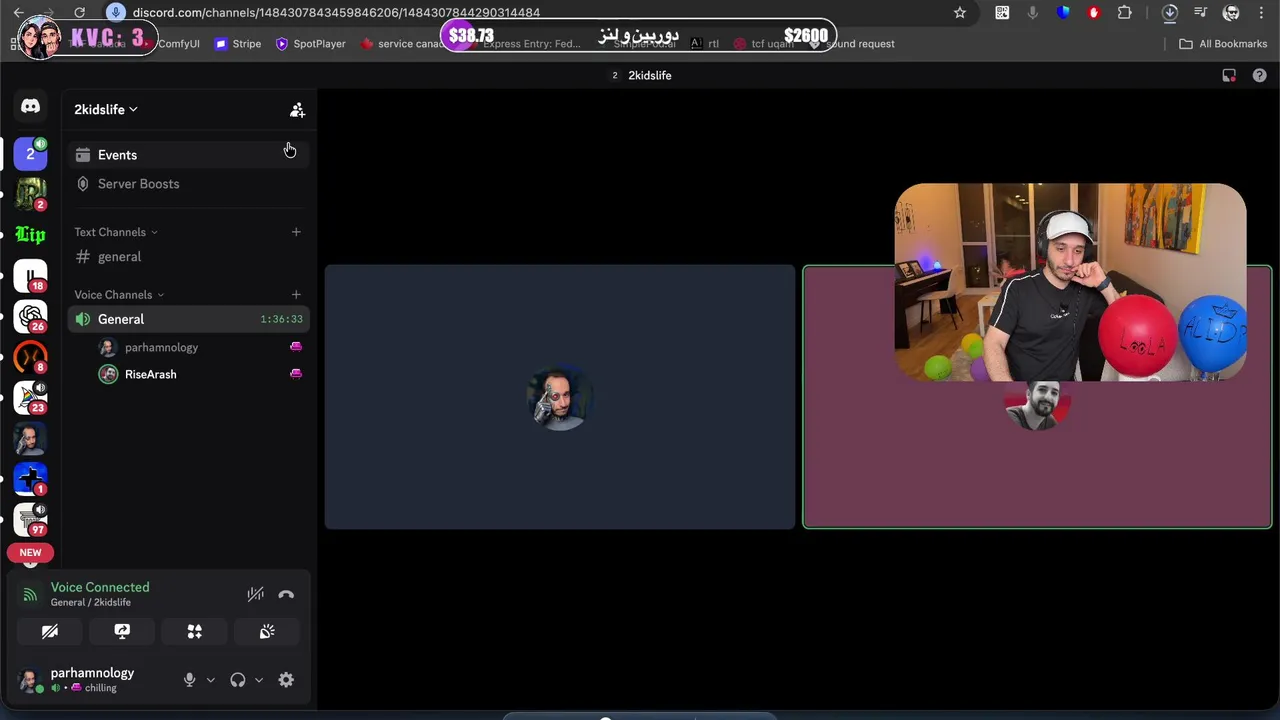Click the QR code extension icon
1280x720 pixels.
pos(1002,12)
